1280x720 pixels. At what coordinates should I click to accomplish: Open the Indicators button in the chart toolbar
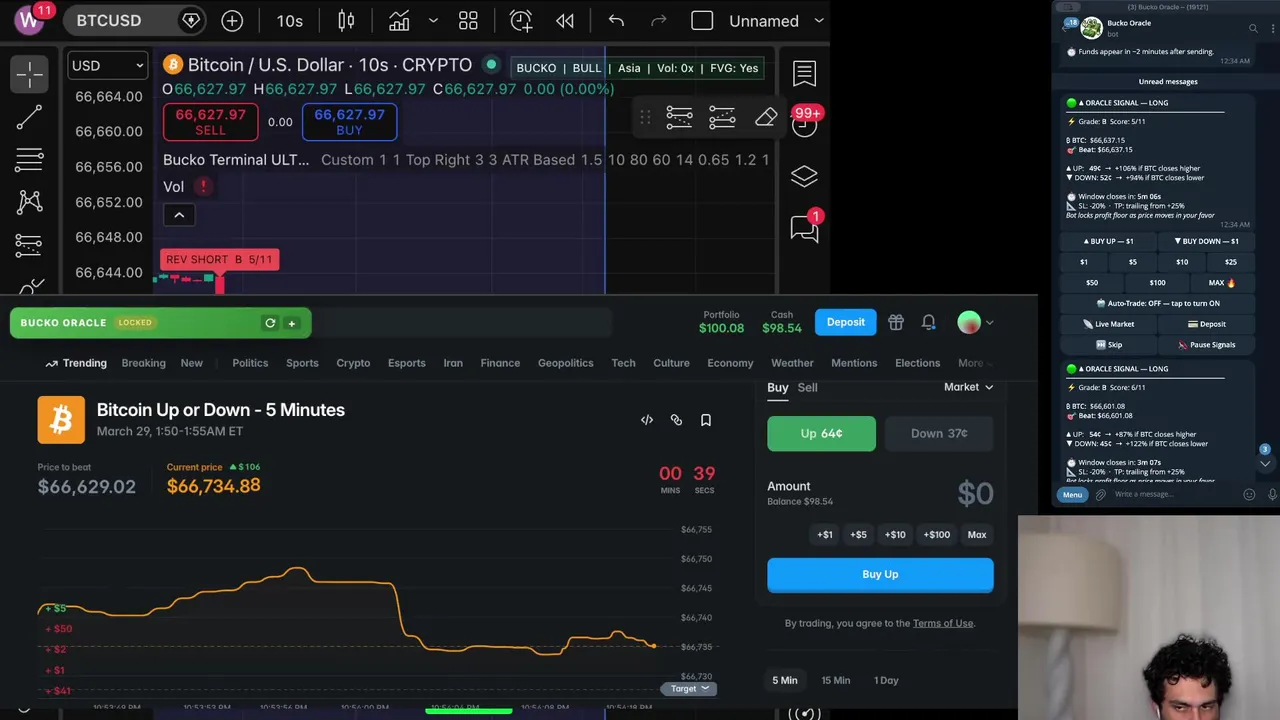click(x=399, y=21)
